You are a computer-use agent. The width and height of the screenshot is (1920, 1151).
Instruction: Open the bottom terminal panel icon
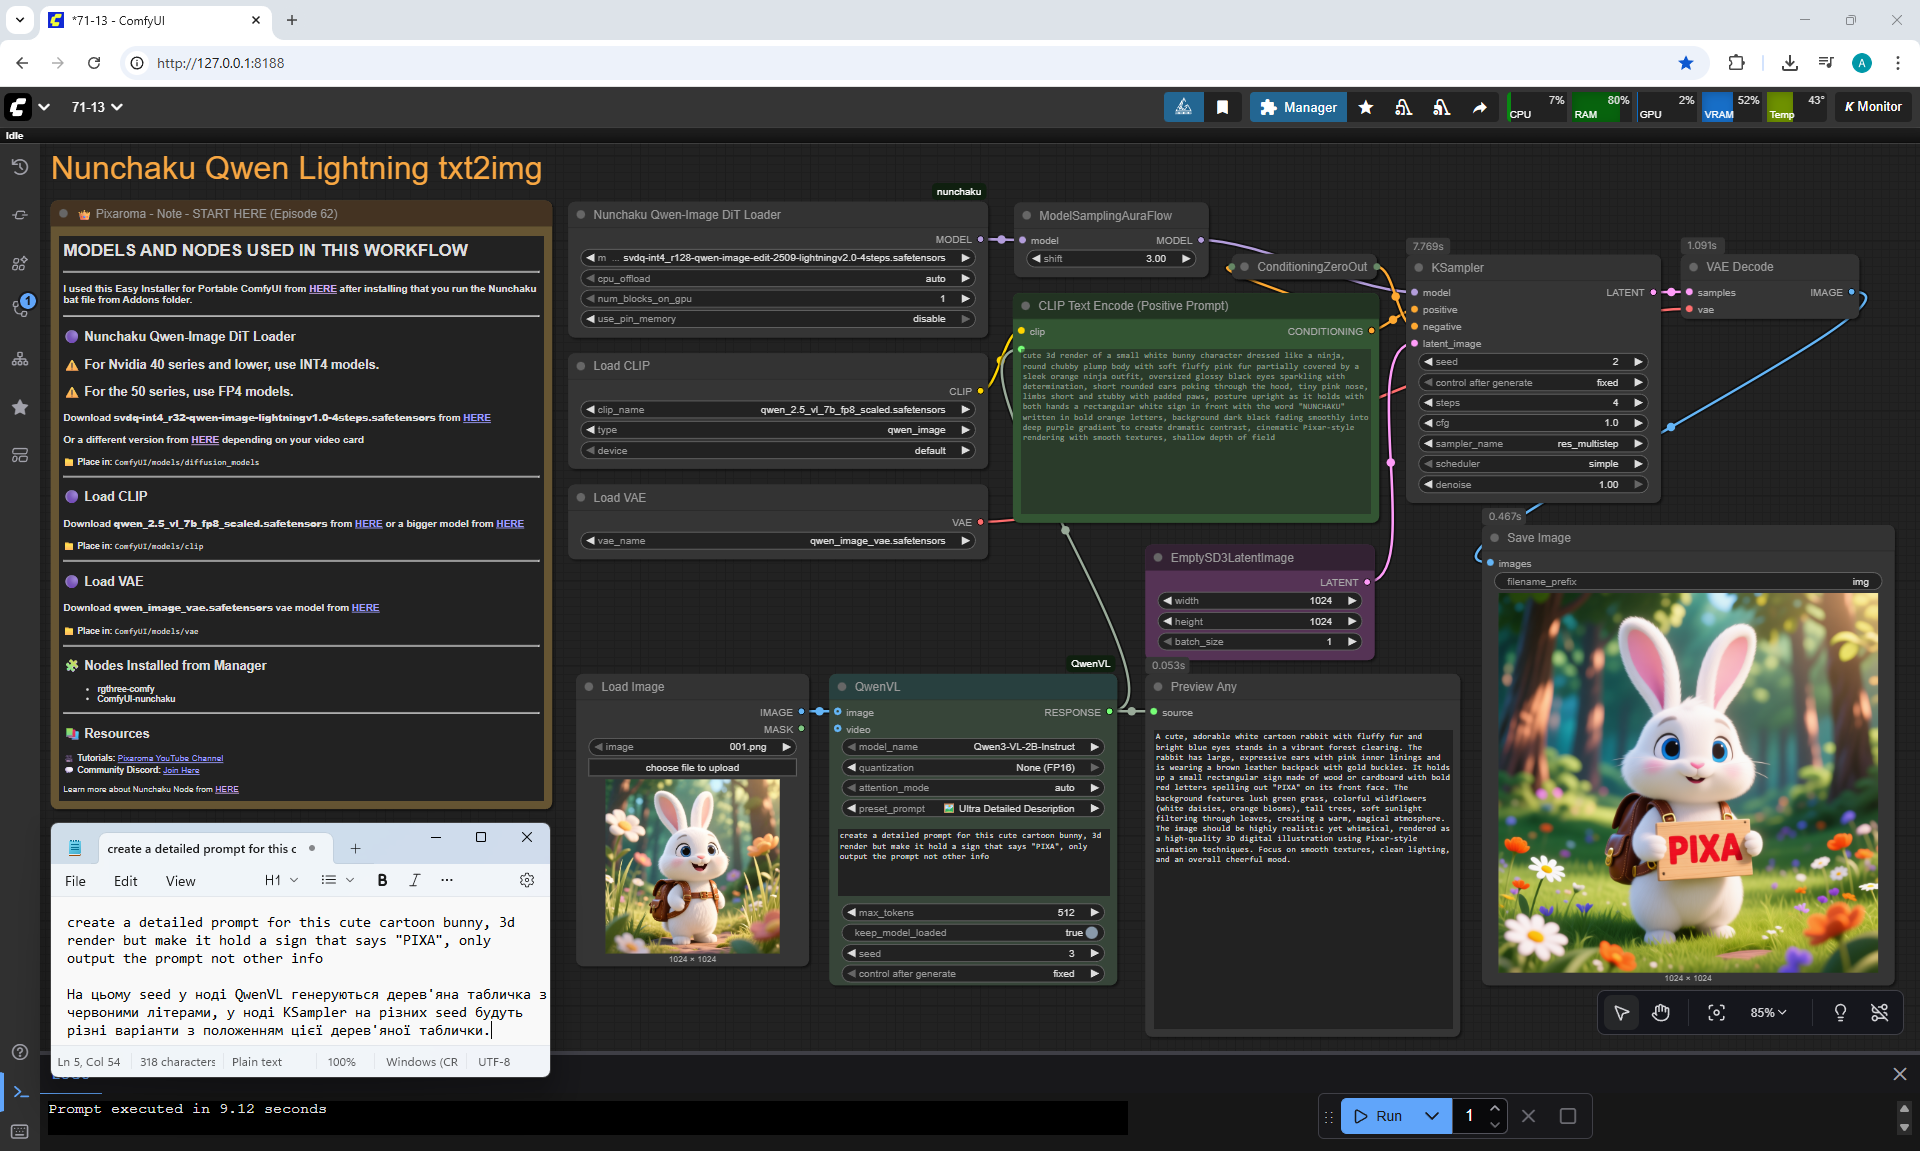pos(20,1092)
